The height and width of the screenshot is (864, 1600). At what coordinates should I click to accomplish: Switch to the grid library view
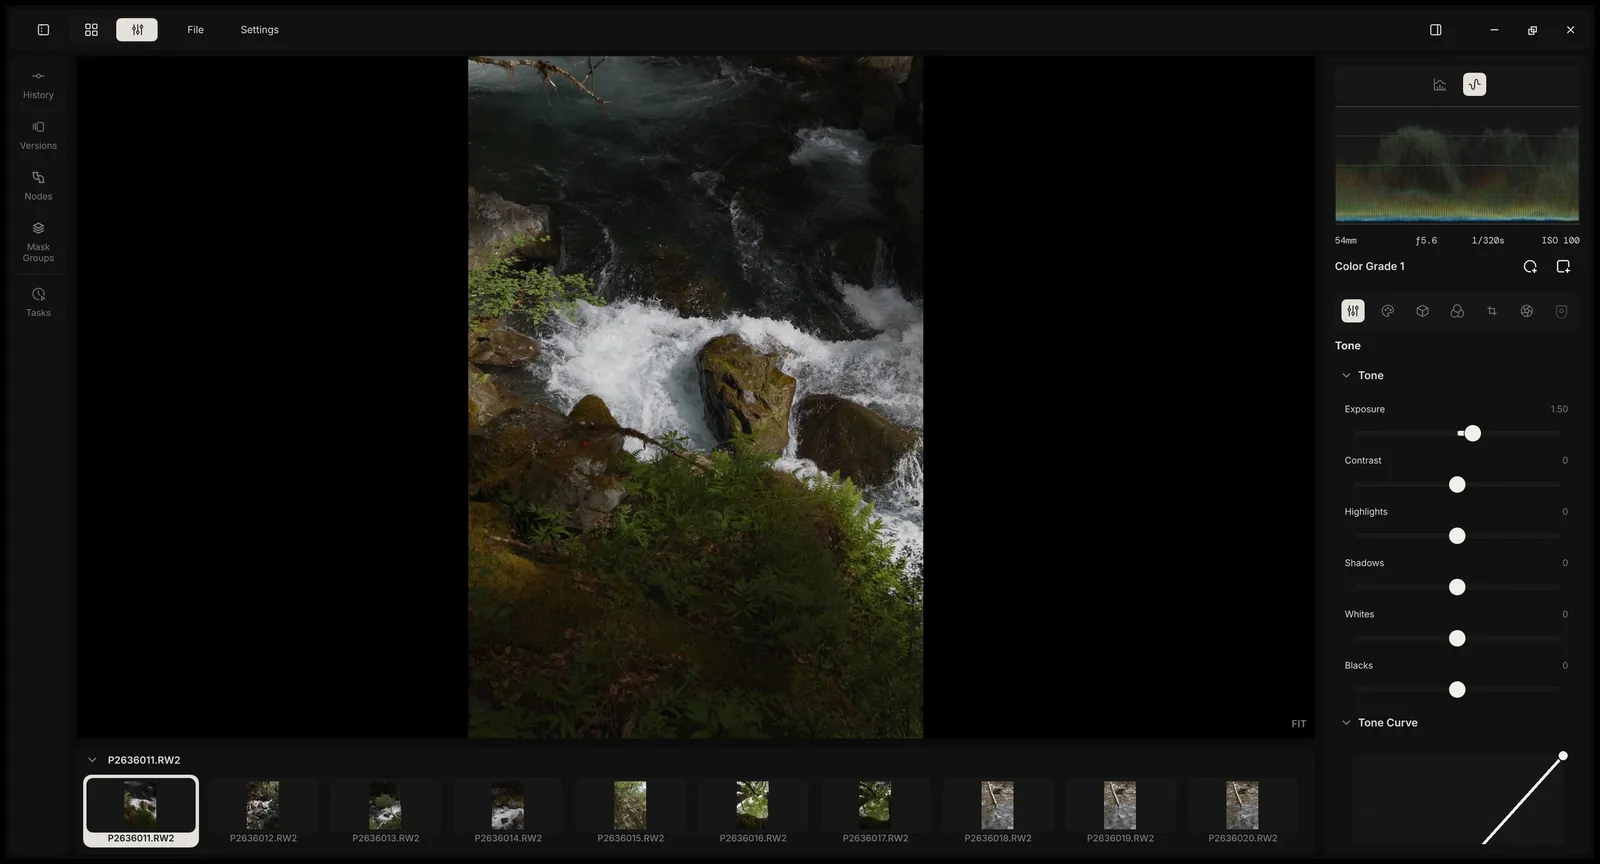click(x=91, y=30)
